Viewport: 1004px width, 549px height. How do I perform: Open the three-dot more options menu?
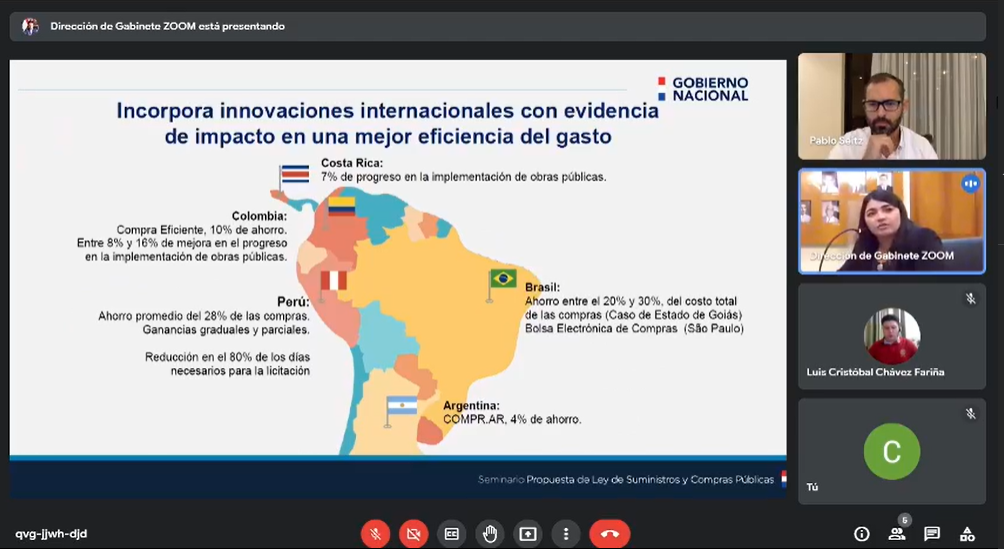pos(565,534)
